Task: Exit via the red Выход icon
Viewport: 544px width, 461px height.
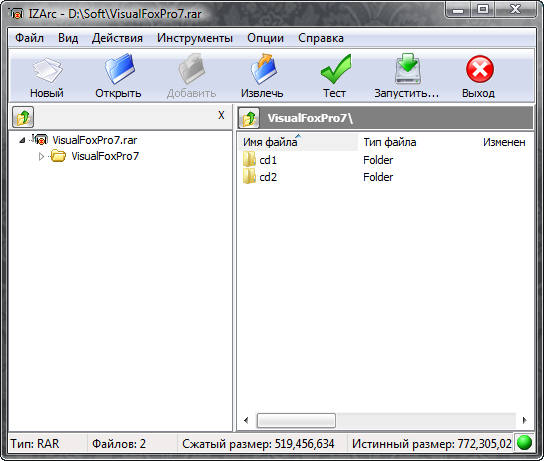Action: (480, 69)
